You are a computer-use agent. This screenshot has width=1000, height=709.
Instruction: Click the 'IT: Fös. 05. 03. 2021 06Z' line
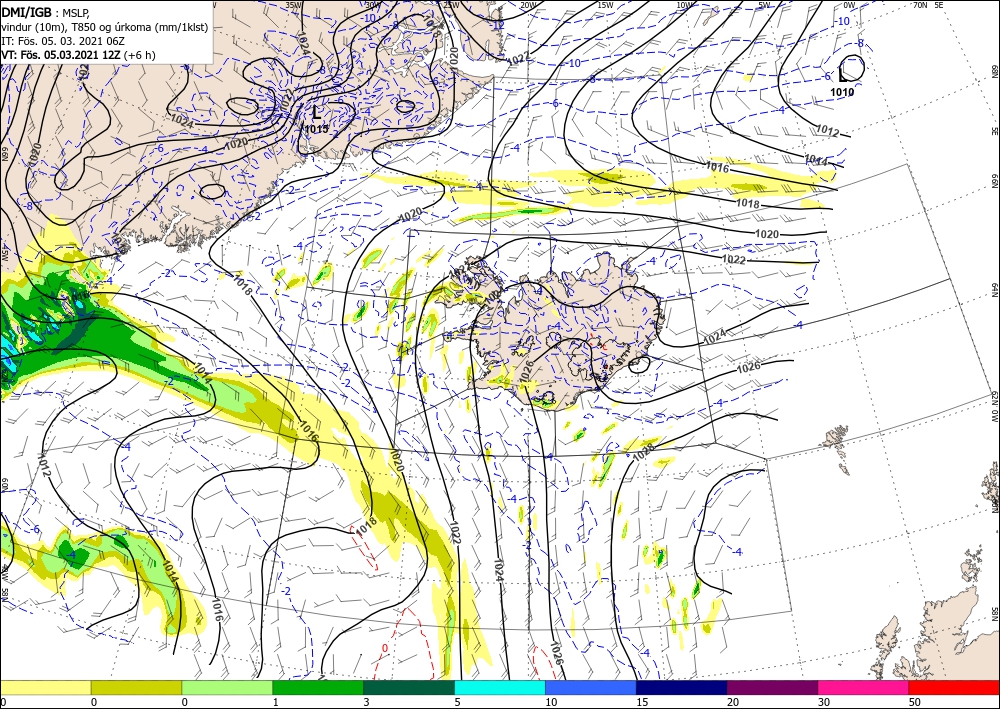point(62,41)
